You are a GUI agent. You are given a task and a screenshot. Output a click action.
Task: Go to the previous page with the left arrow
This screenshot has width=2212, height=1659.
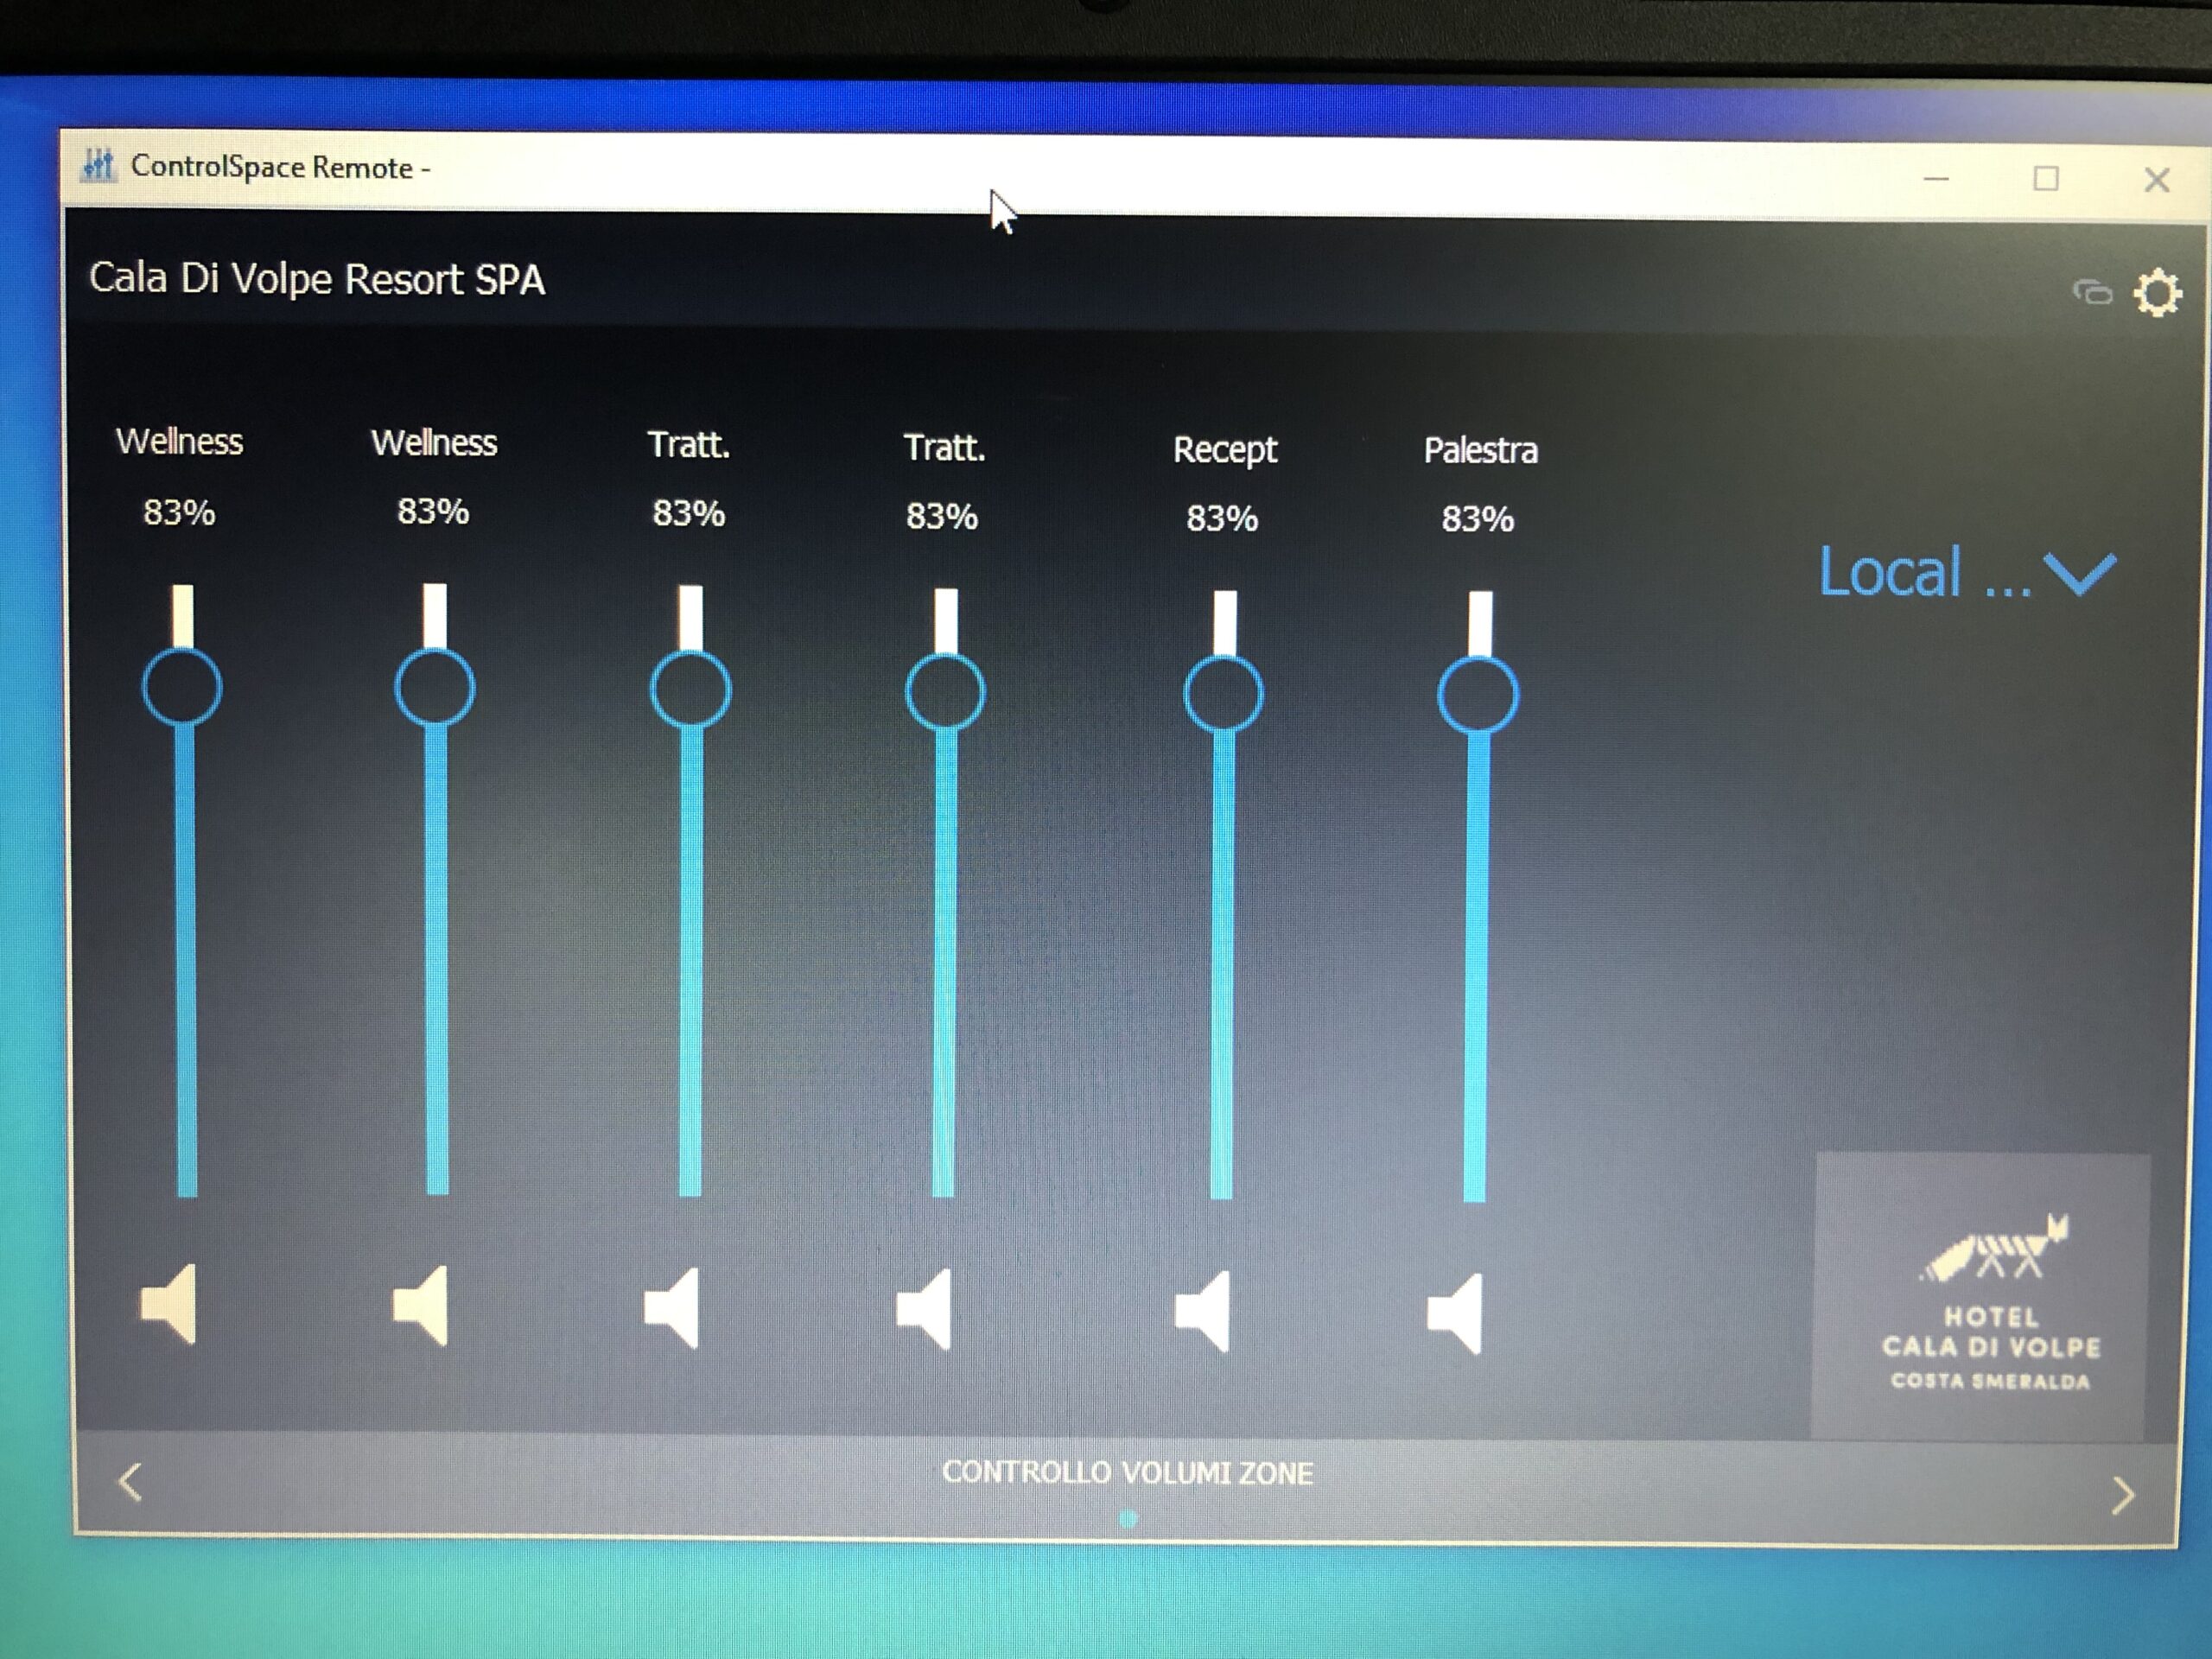130,1482
